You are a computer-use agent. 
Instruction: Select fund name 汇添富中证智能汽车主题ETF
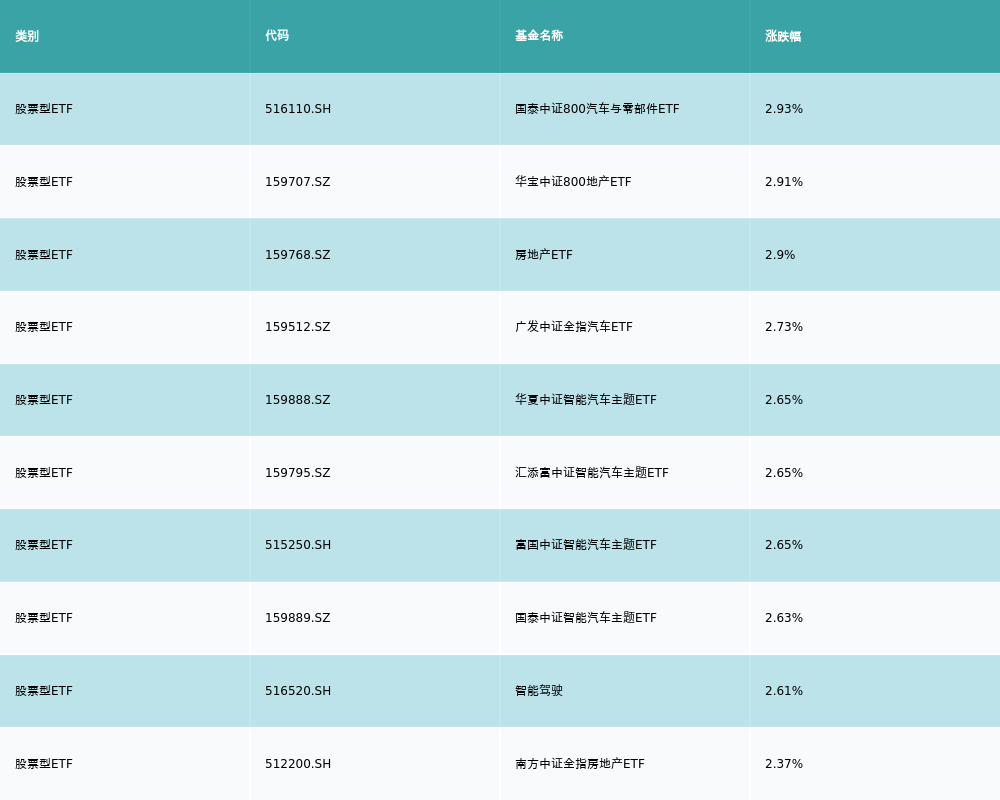(592, 473)
